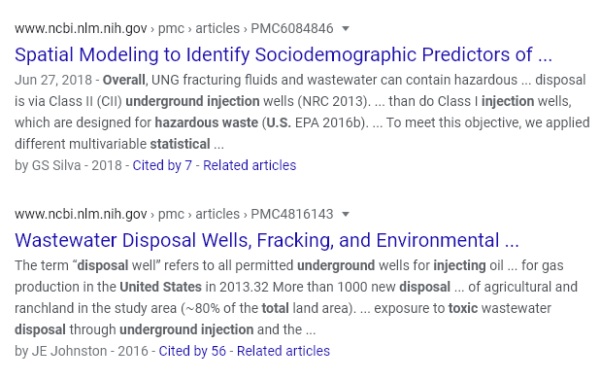
Task: Click the Jun 27, 2018 date text
Action: point(53,80)
